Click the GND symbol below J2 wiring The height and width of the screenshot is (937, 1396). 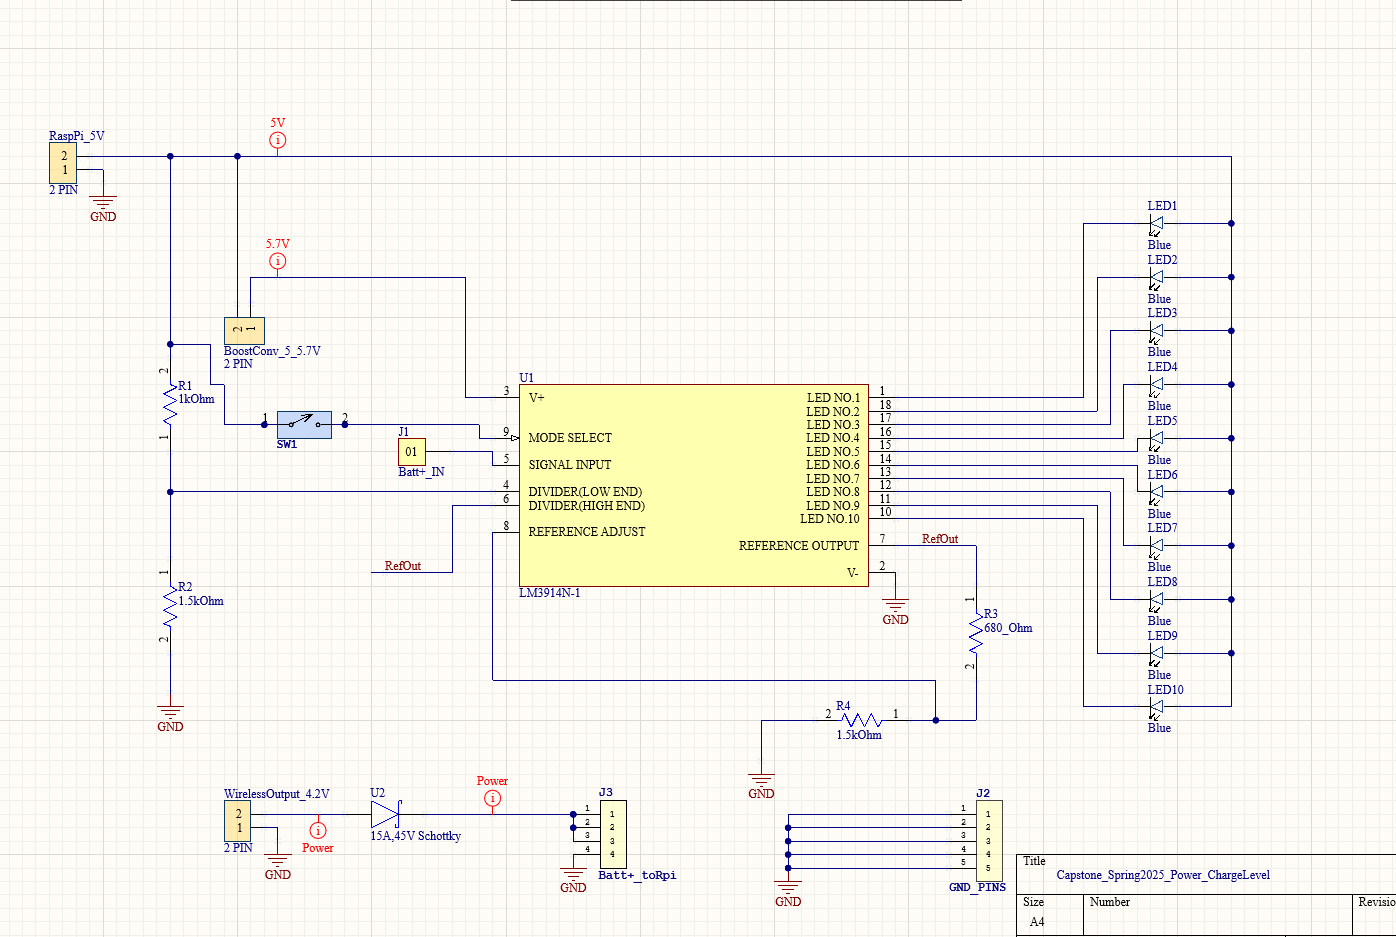[788, 893]
